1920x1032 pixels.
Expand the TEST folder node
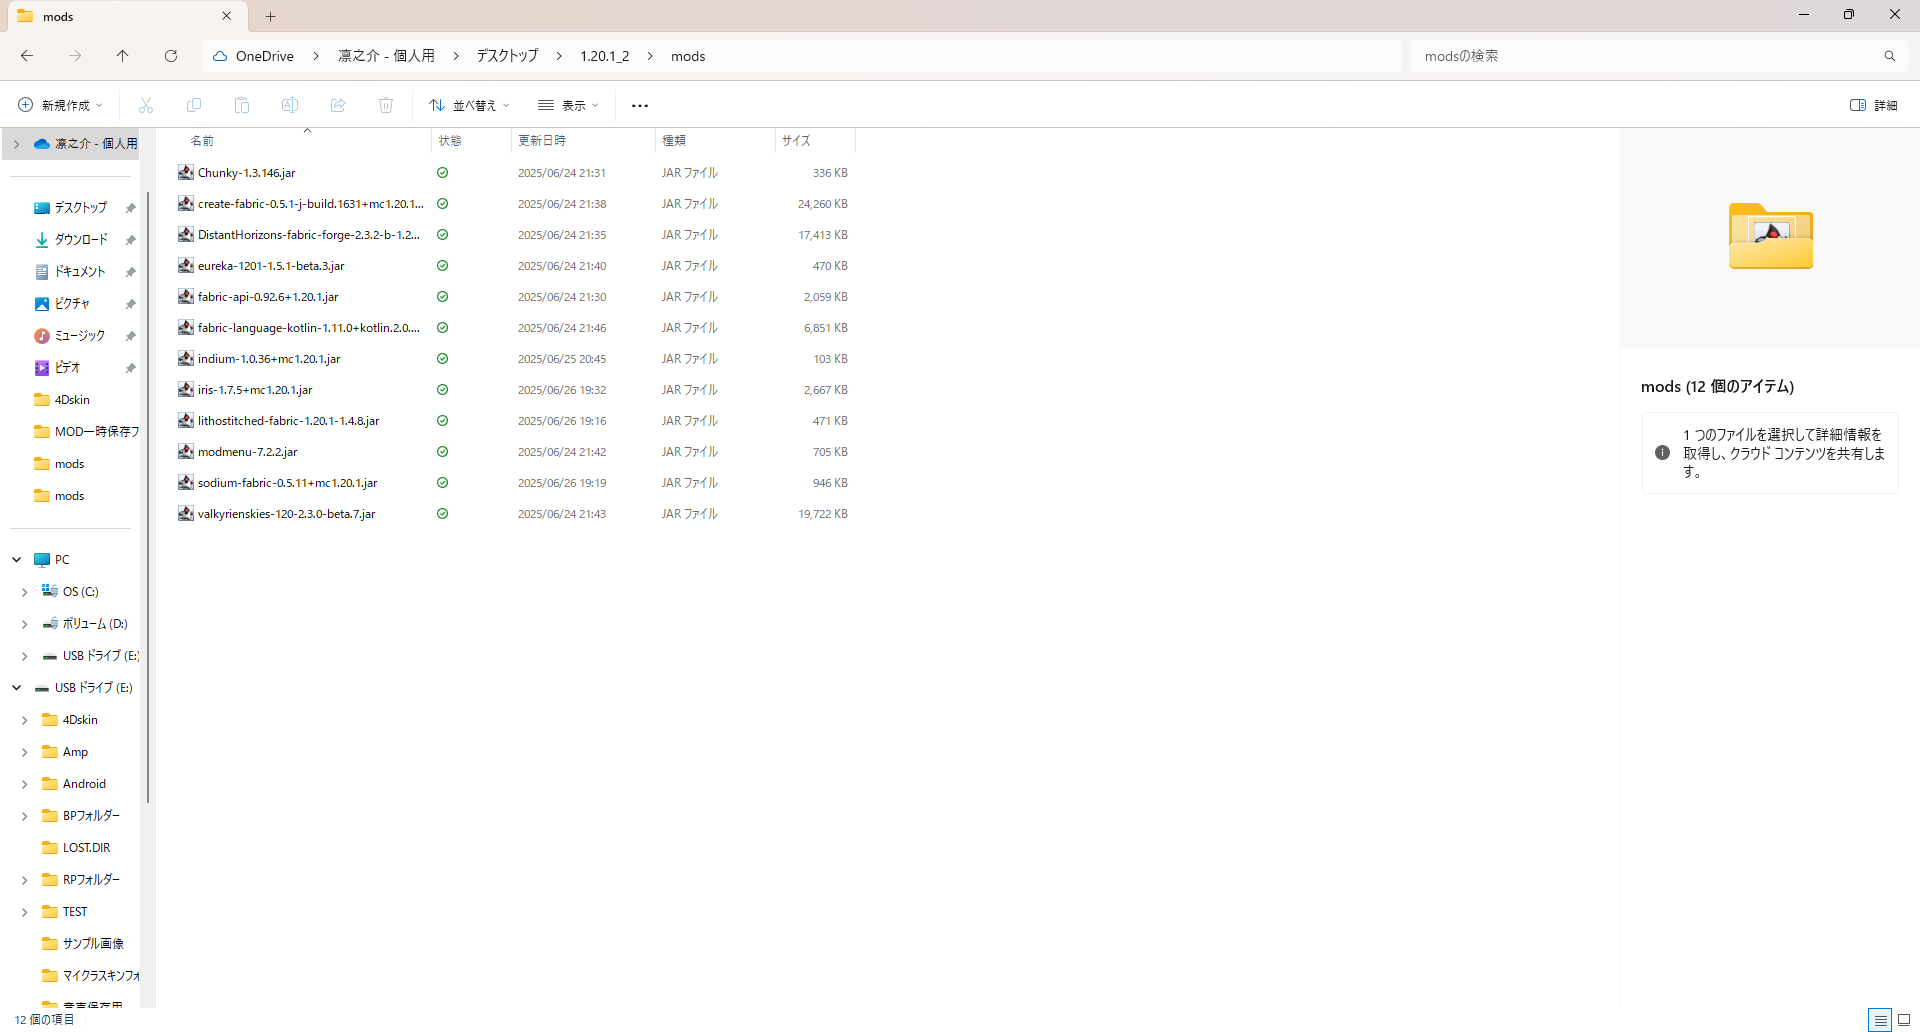pyautogui.click(x=25, y=912)
